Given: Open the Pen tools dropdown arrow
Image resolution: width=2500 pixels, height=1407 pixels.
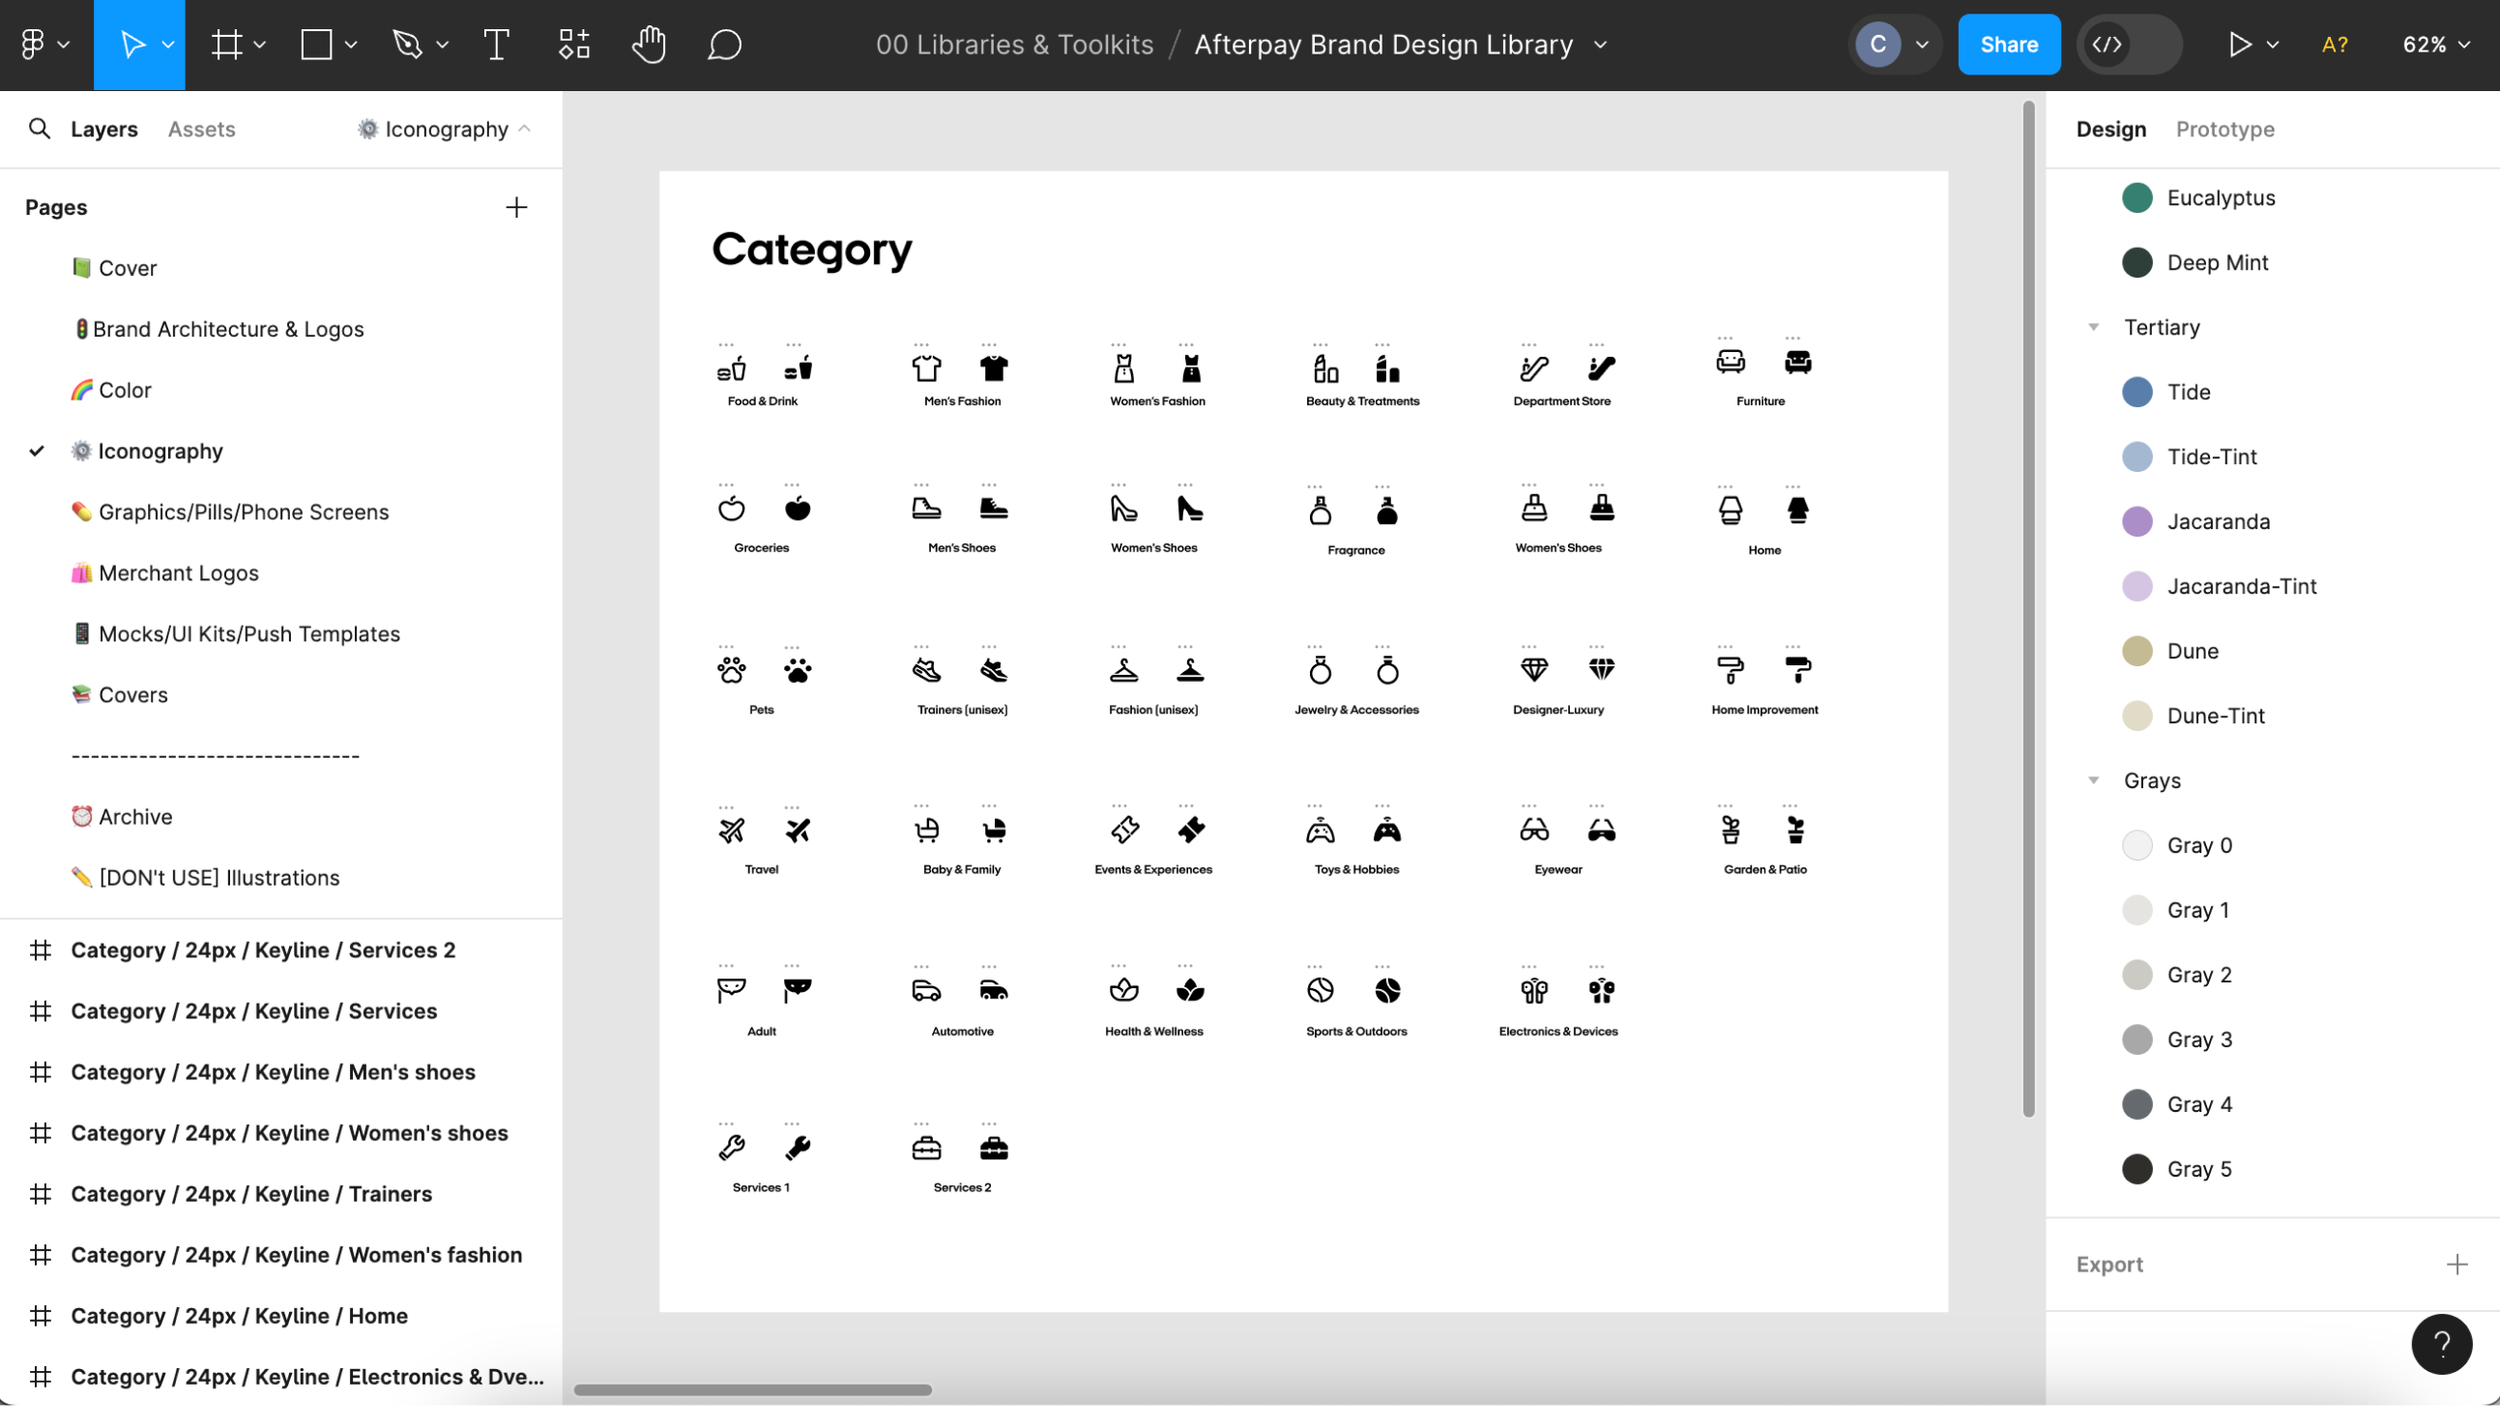Looking at the screenshot, I should pos(442,45).
